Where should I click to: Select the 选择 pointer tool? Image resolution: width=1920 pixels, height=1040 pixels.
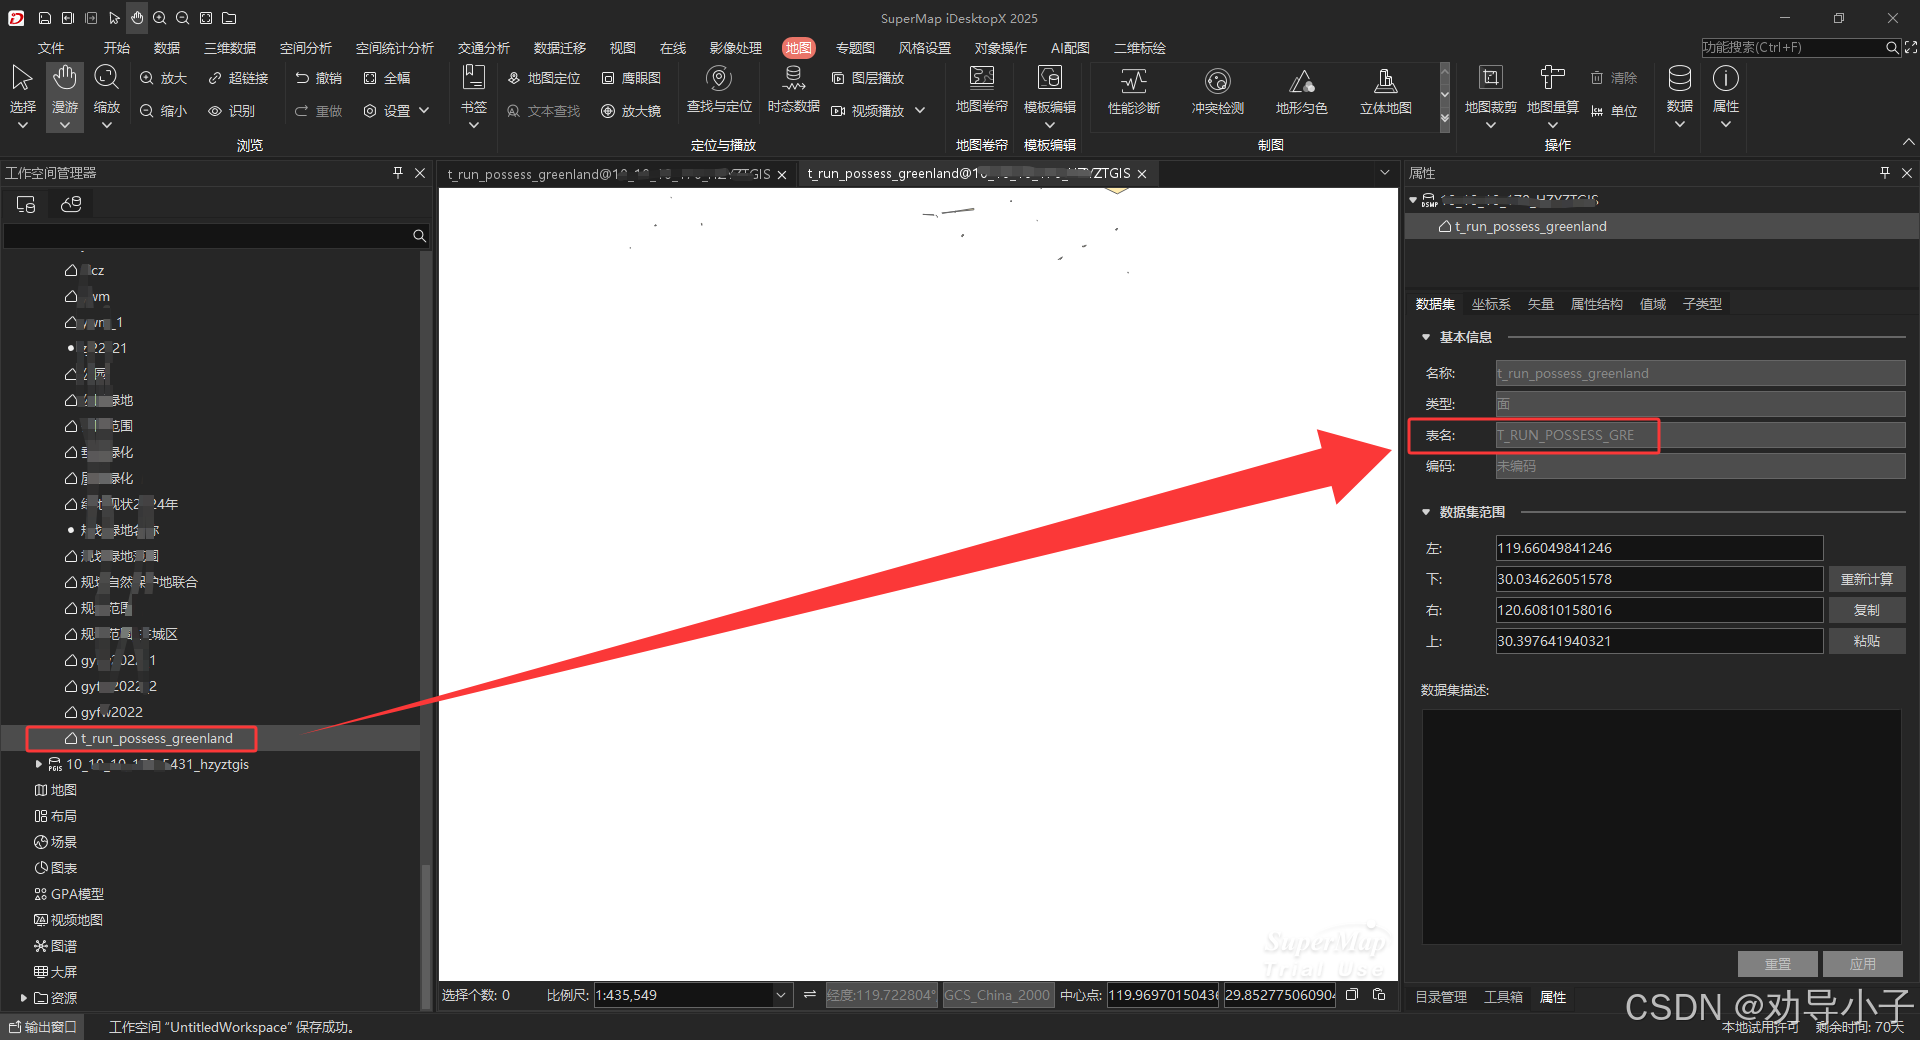(22, 90)
